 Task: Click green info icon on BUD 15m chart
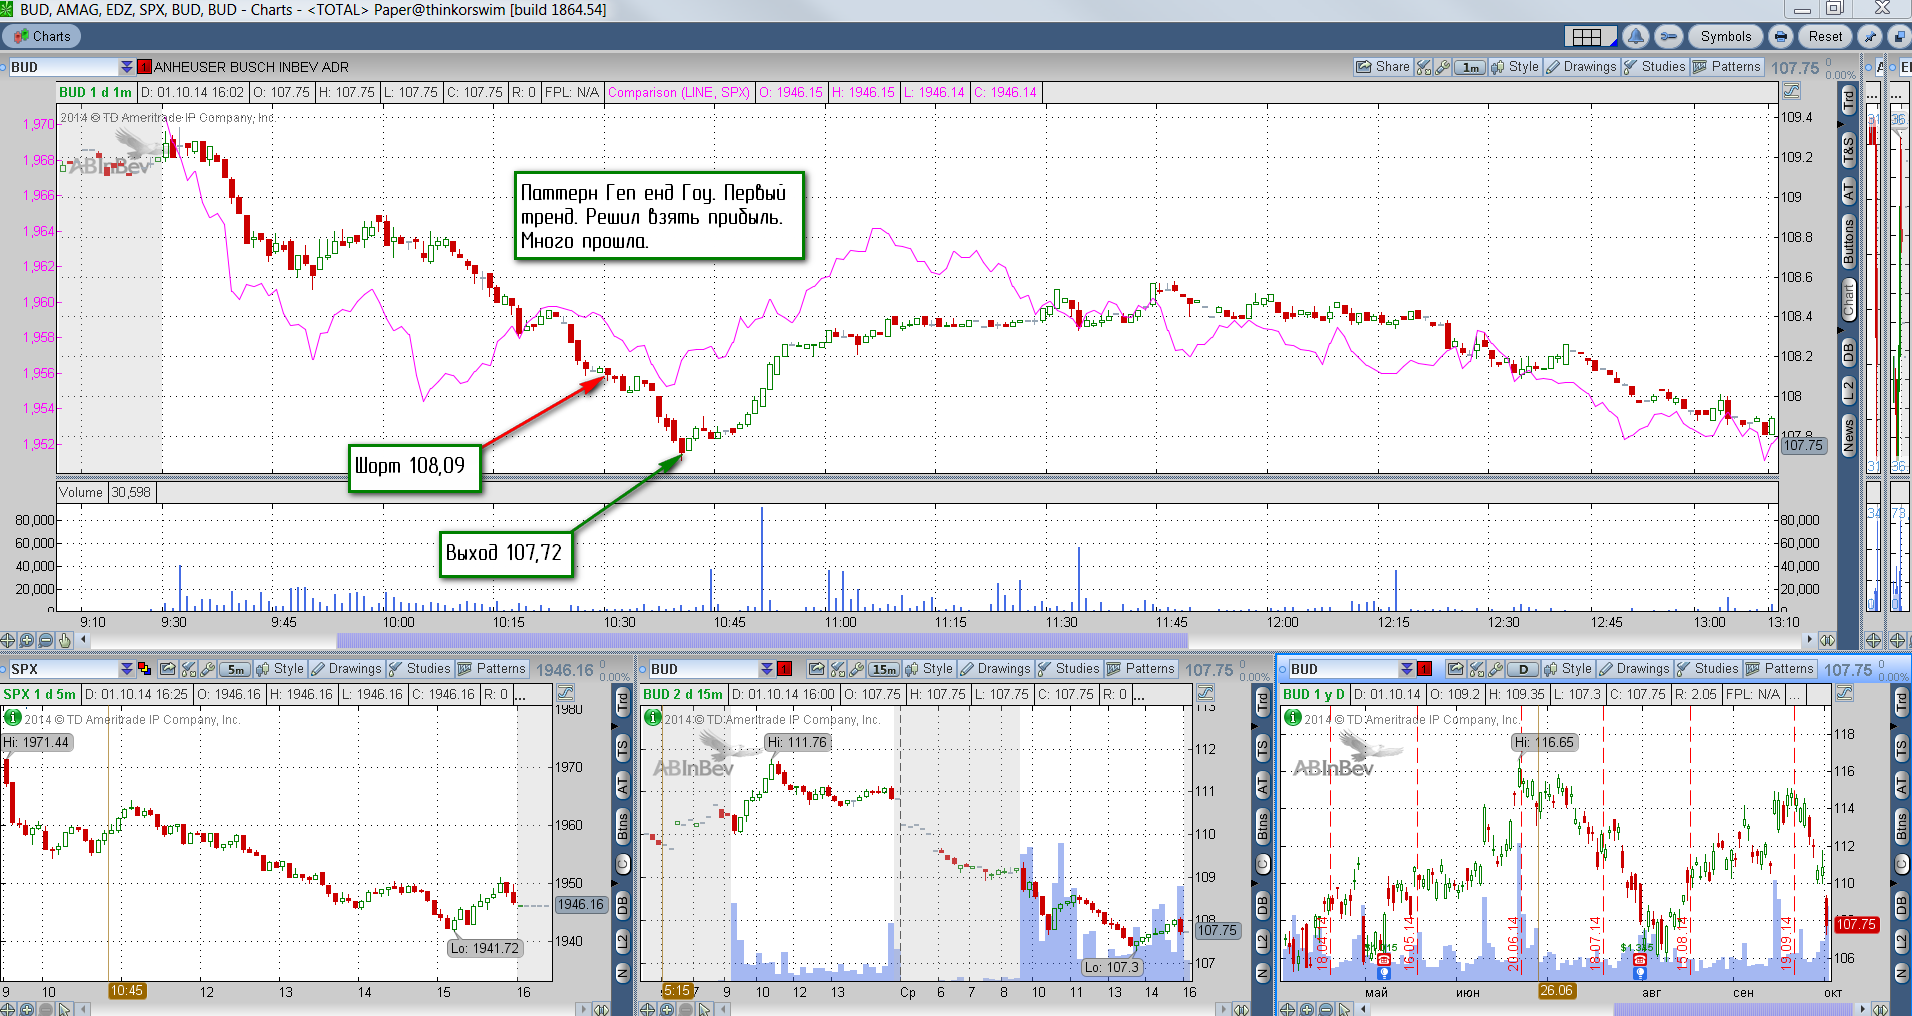click(653, 717)
